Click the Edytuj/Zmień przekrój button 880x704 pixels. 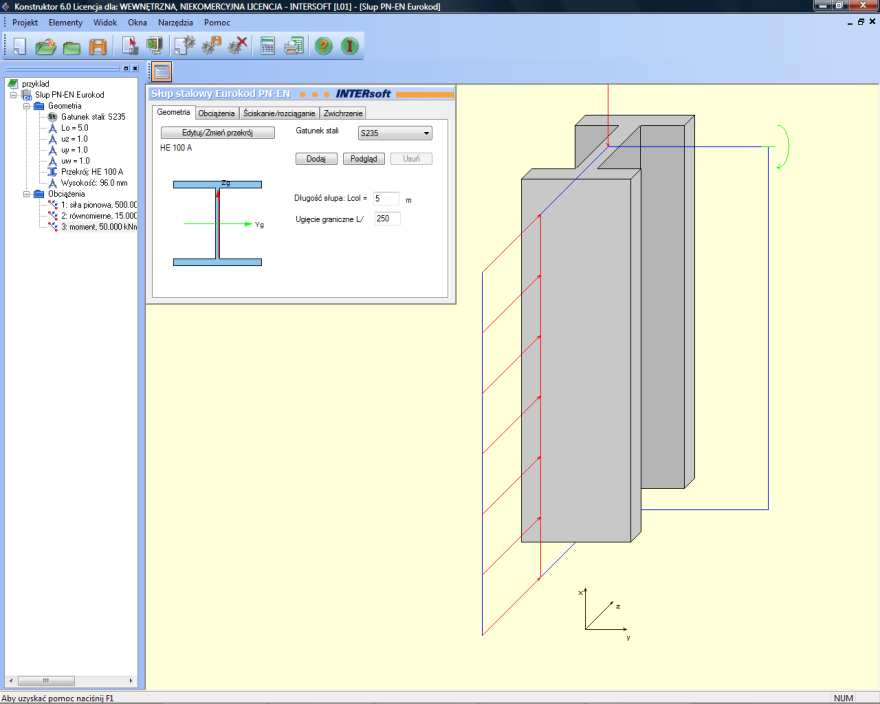[218, 133]
